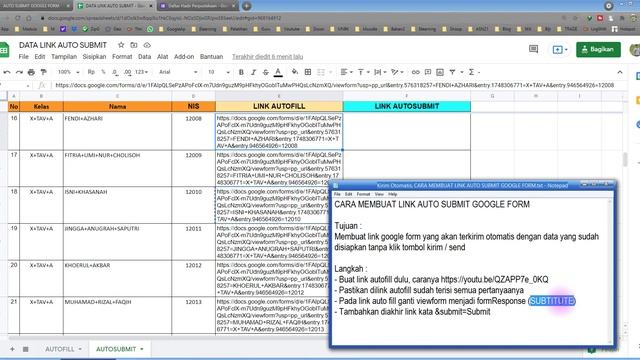The width and height of the screenshot is (640, 360).
Task: Insert a chart from the toolbar
Action: 440,72
